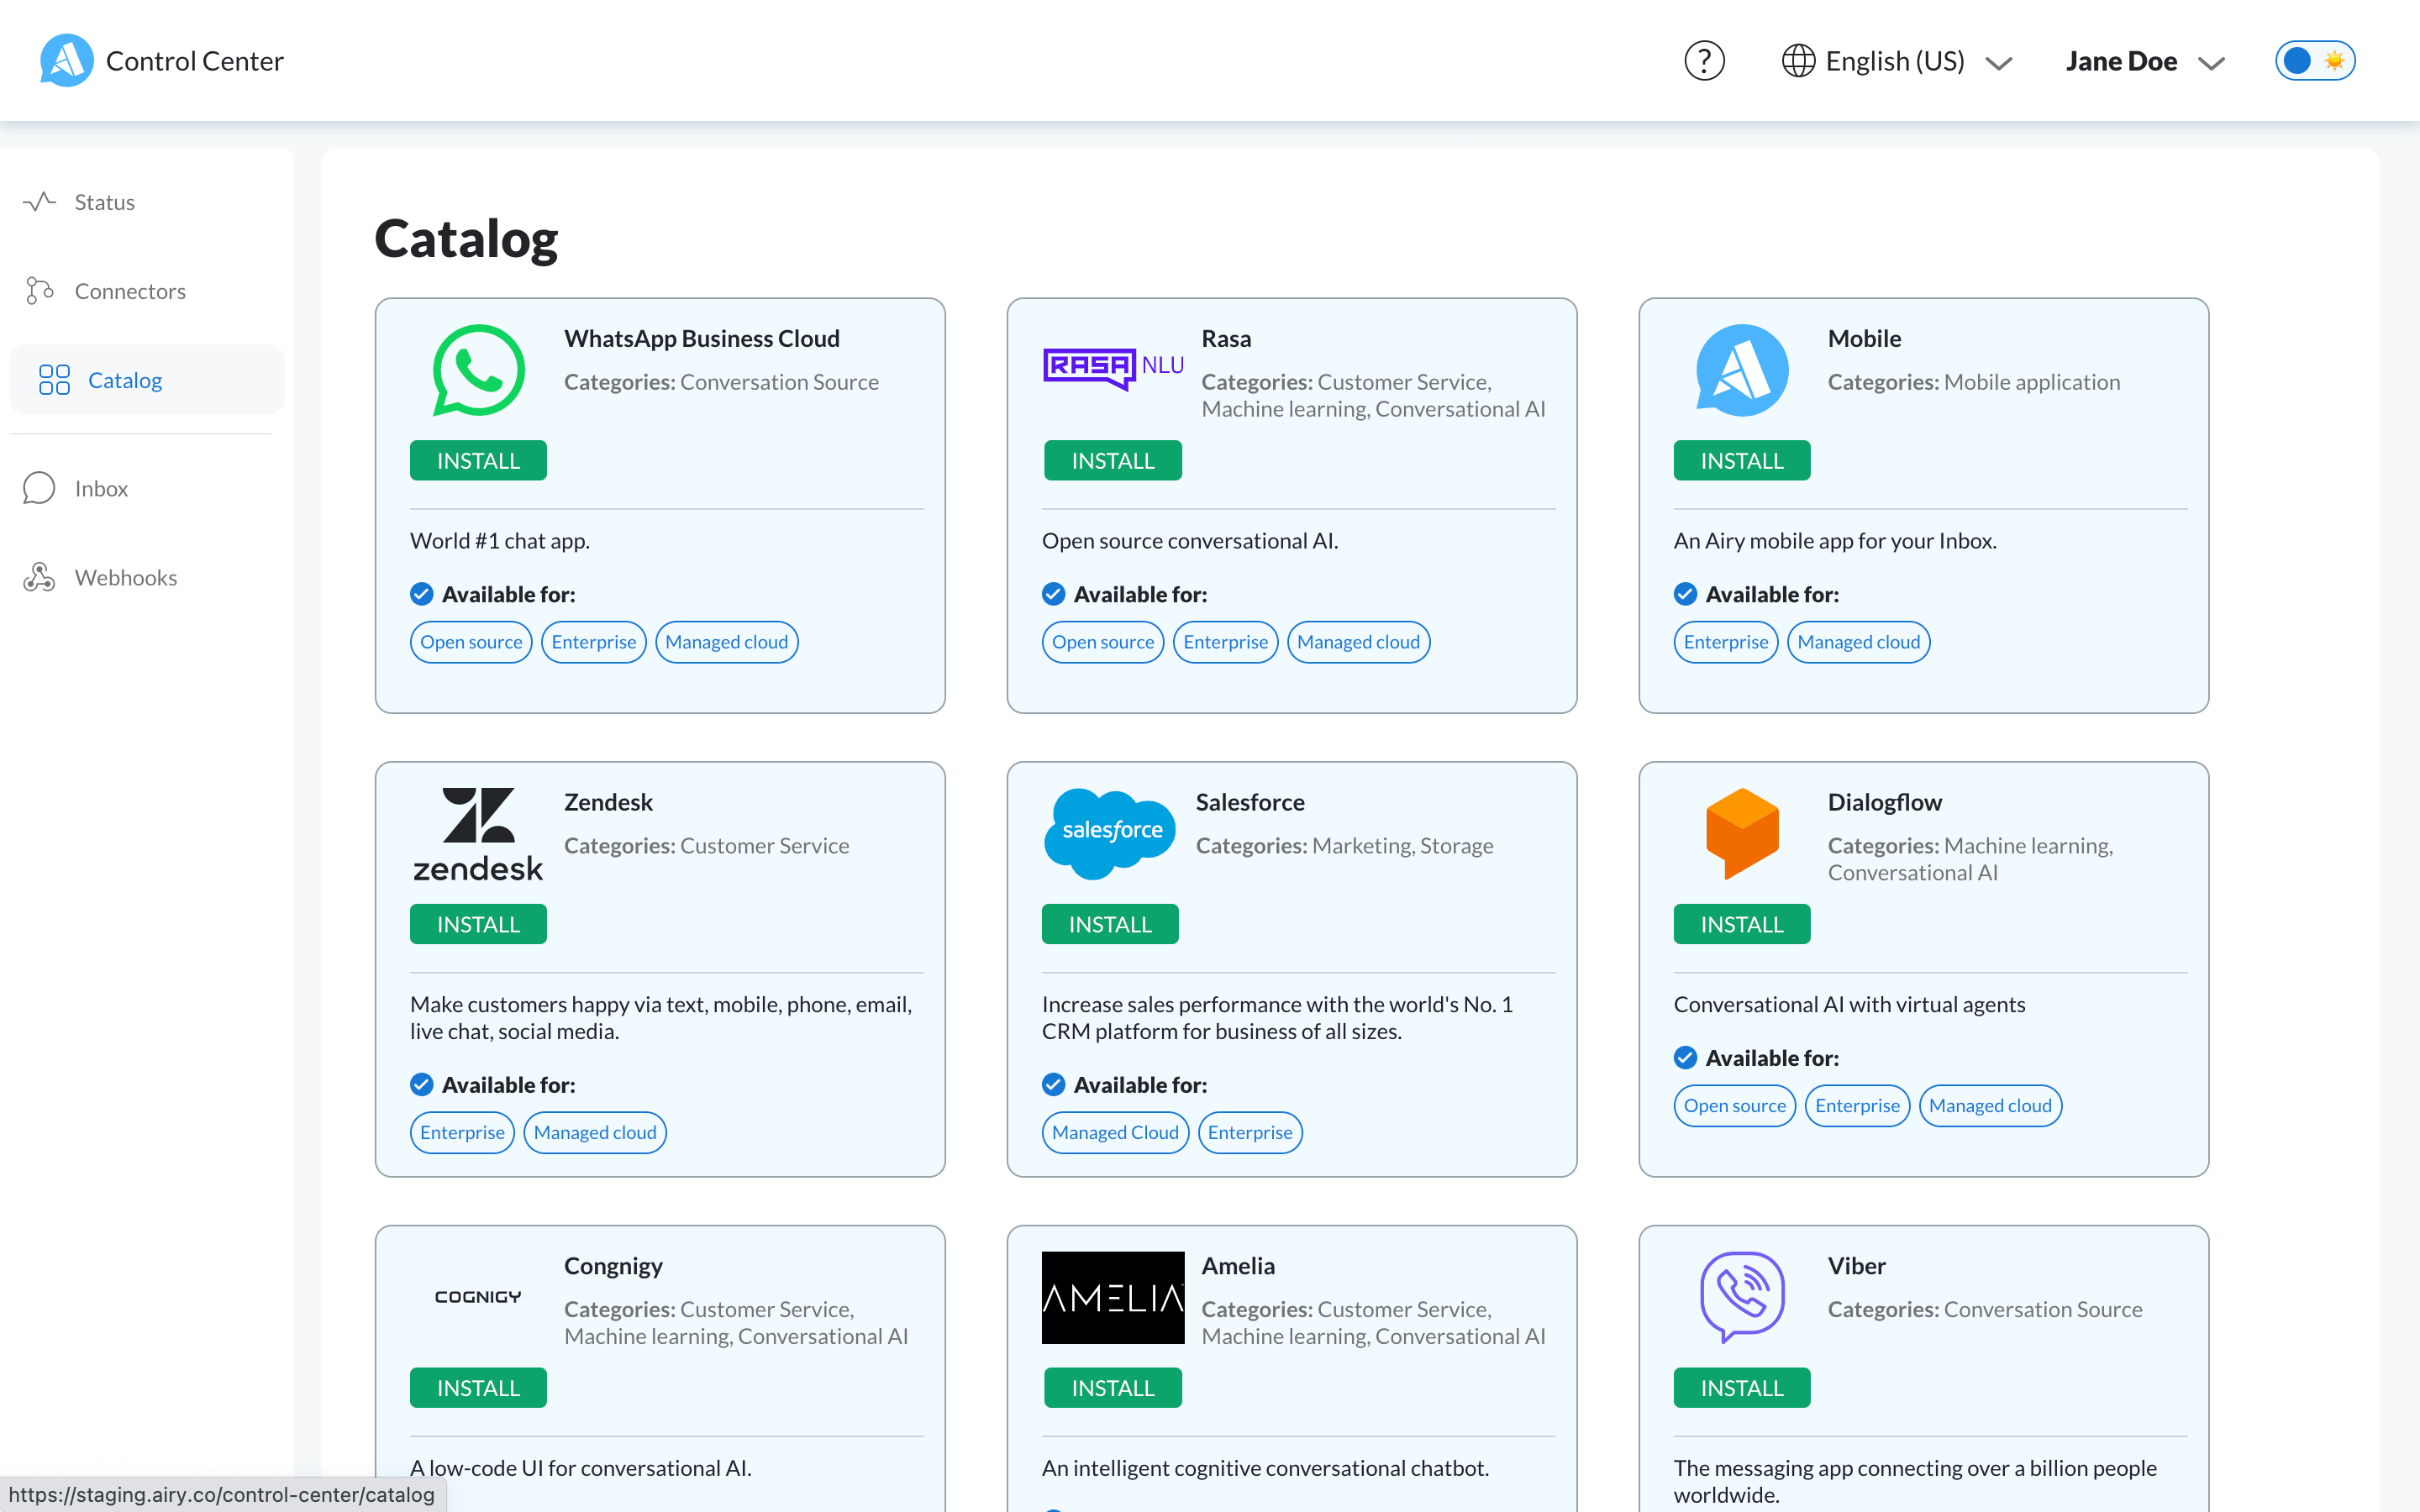The image size is (2420, 1512).
Task: Click the Zendesk logo
Action: (478, 833)
